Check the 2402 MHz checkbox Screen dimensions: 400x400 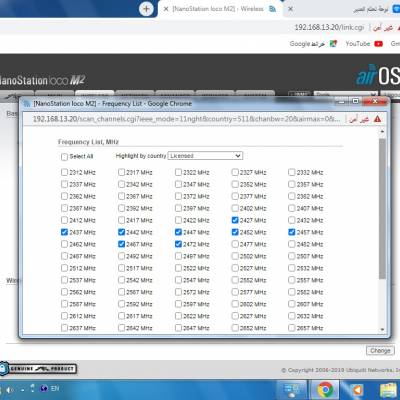pos(235,208)
